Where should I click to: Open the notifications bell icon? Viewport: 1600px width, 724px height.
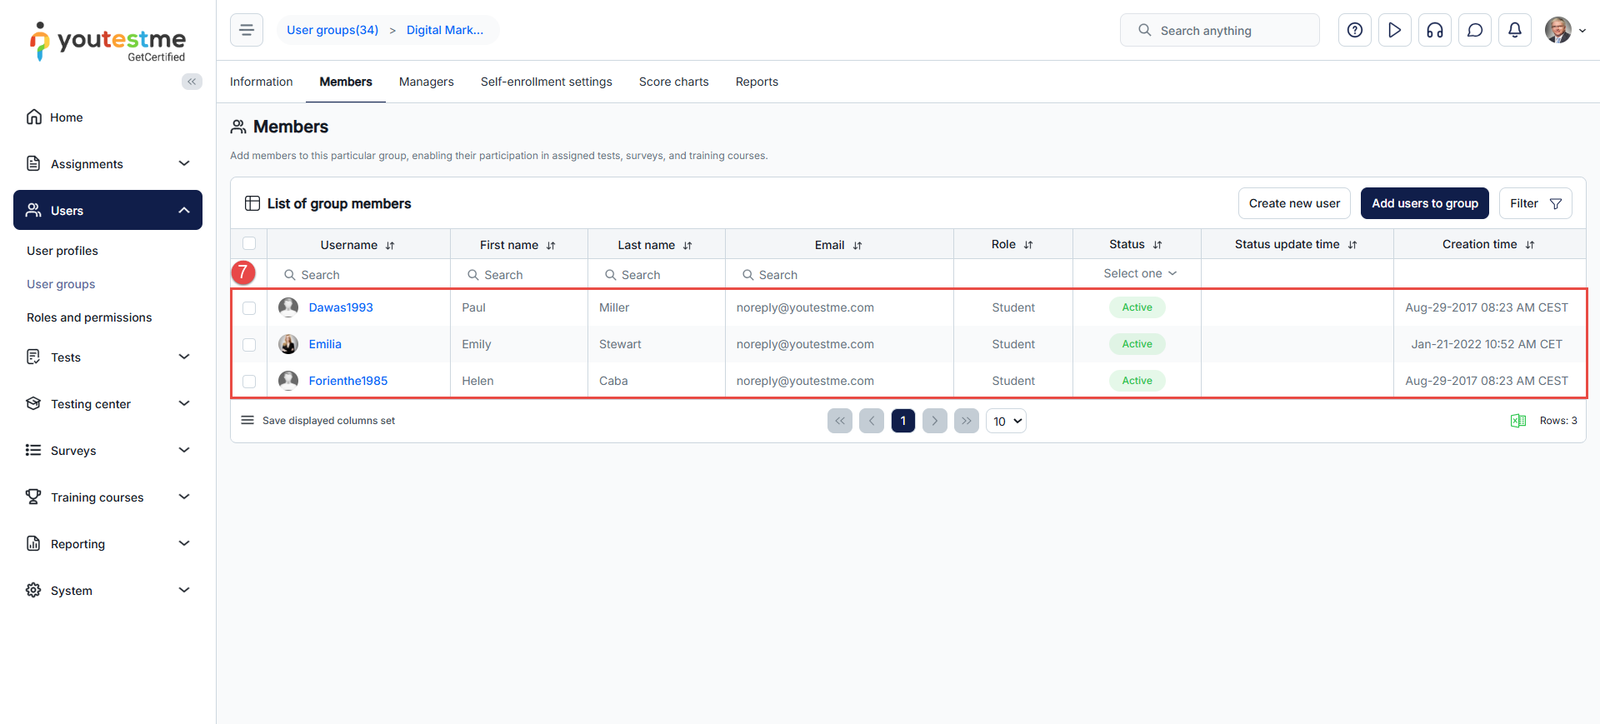pos(1514,30)
